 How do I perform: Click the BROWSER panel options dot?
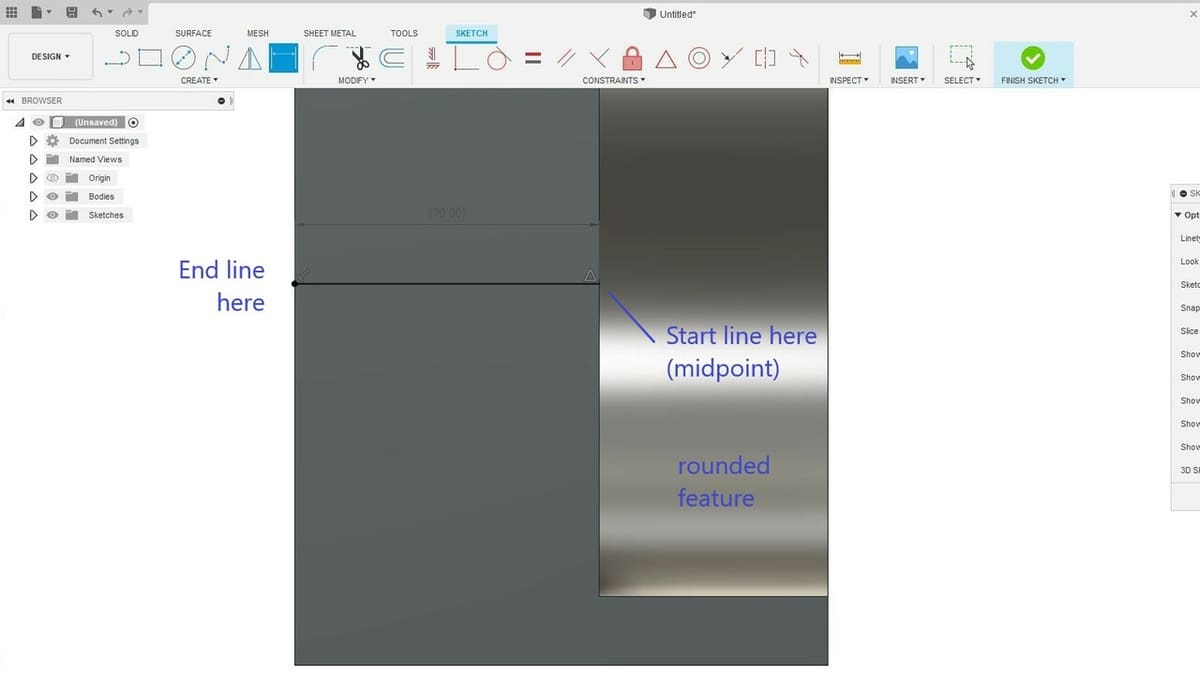pyautogui.click(x=221, y=101)
